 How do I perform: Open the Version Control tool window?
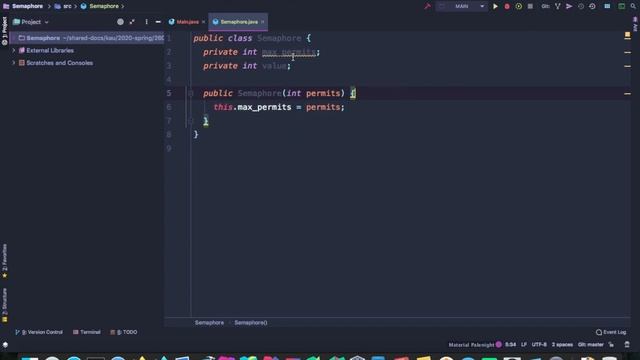tap(39, 332)
